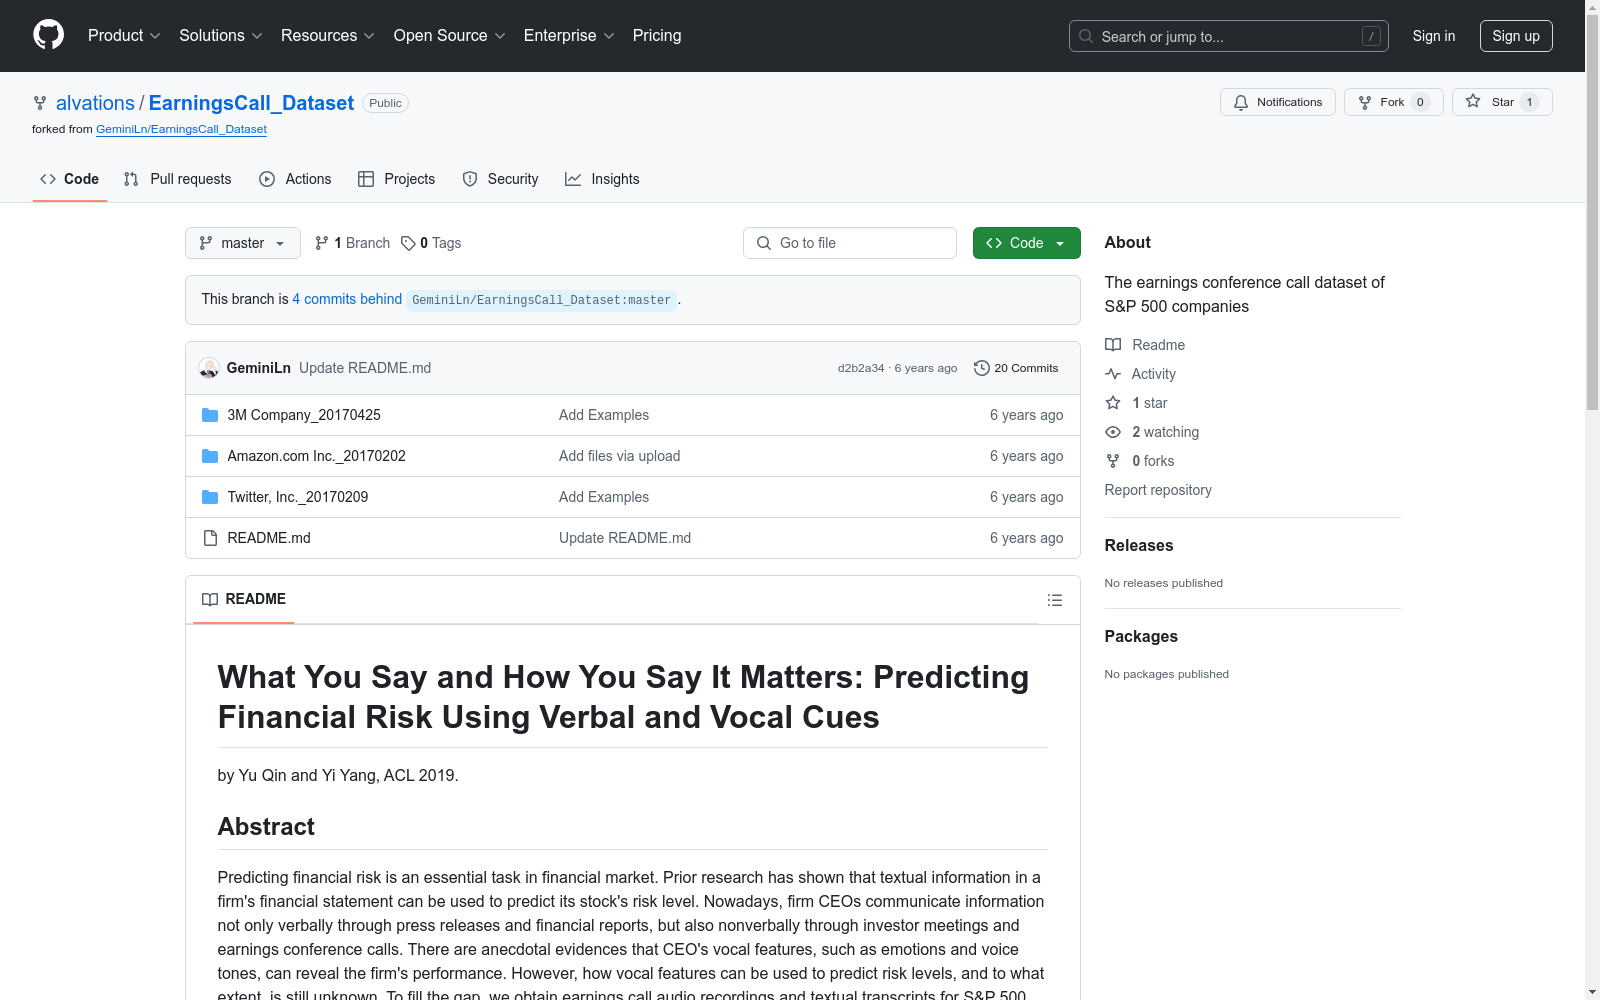
Task: Open the Security tab
Action: point(511,179)
